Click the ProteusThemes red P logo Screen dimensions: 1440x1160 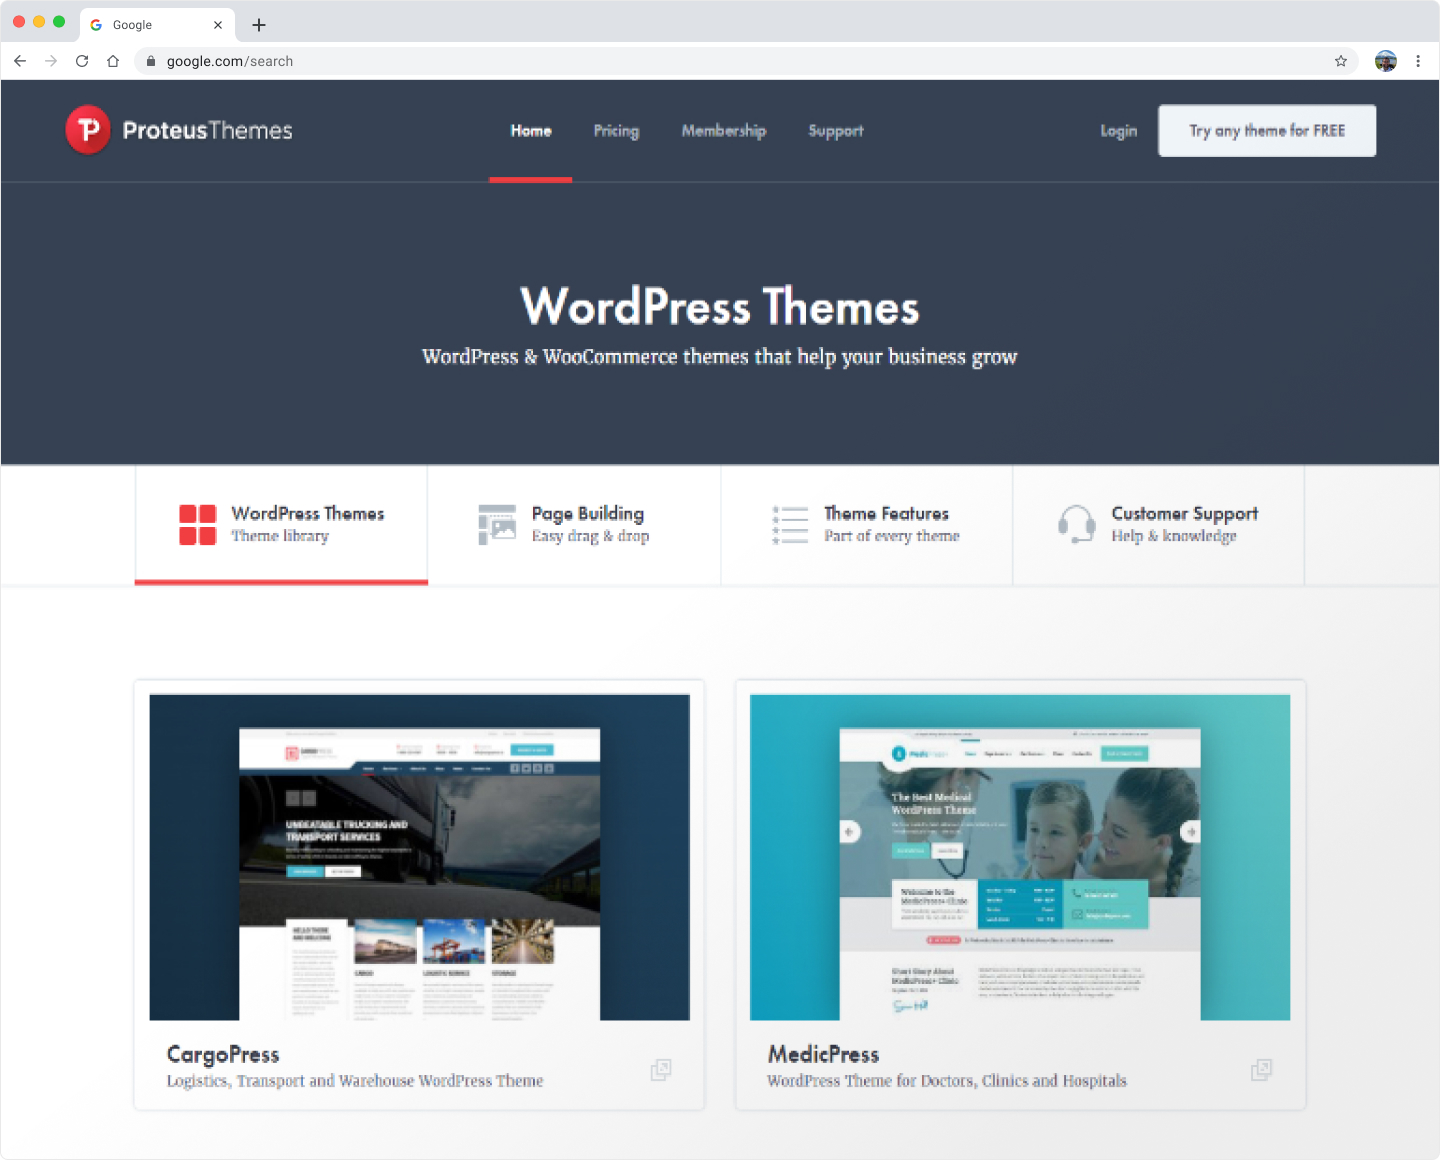click(x=88, y=130)
